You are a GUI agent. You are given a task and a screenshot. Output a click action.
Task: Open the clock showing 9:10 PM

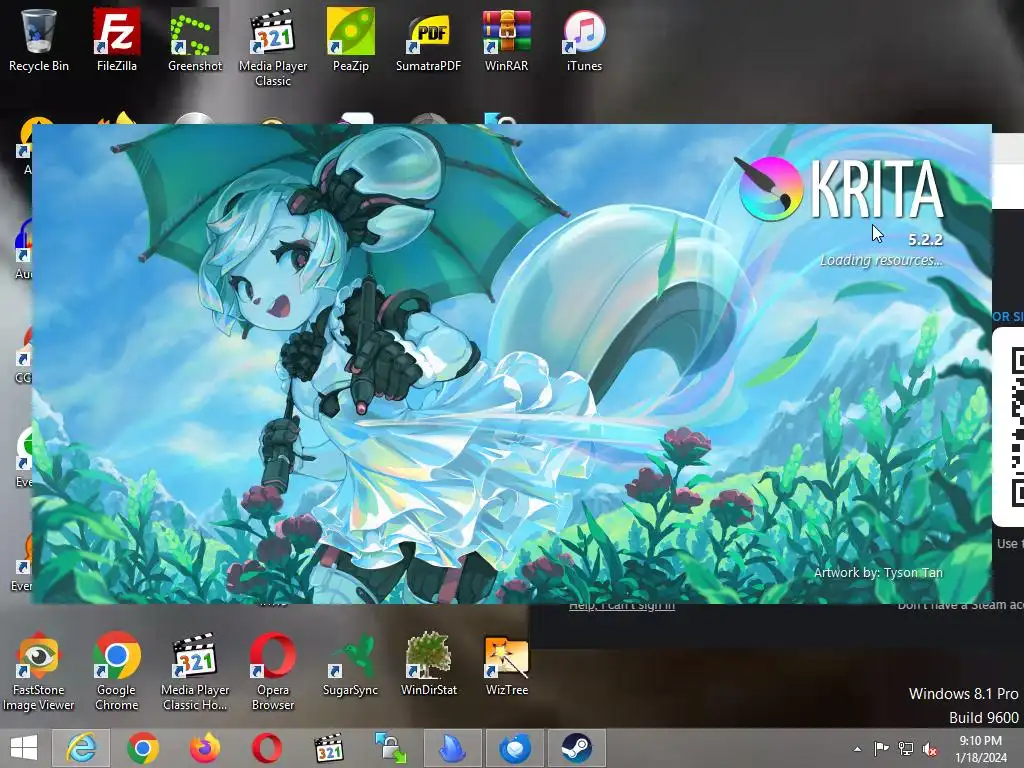point(981,748)
